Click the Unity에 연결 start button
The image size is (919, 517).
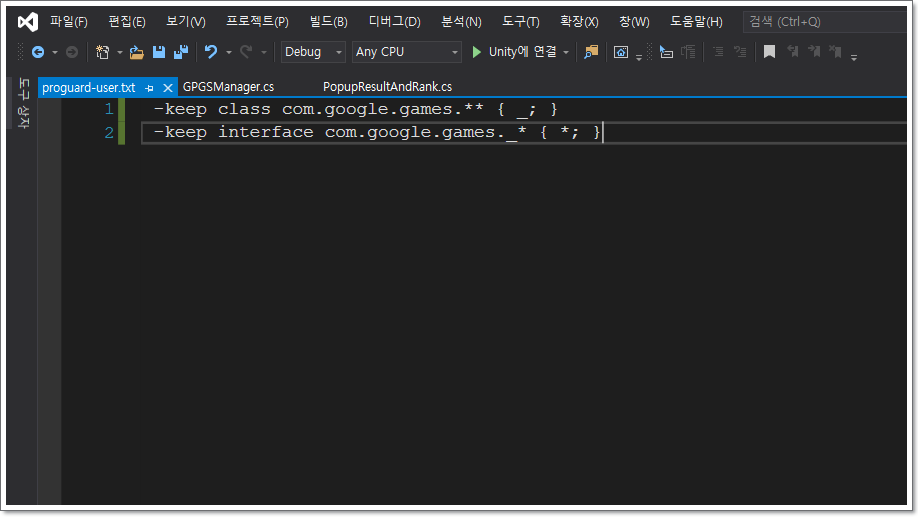pyautogui.click(x=515, y=52)
